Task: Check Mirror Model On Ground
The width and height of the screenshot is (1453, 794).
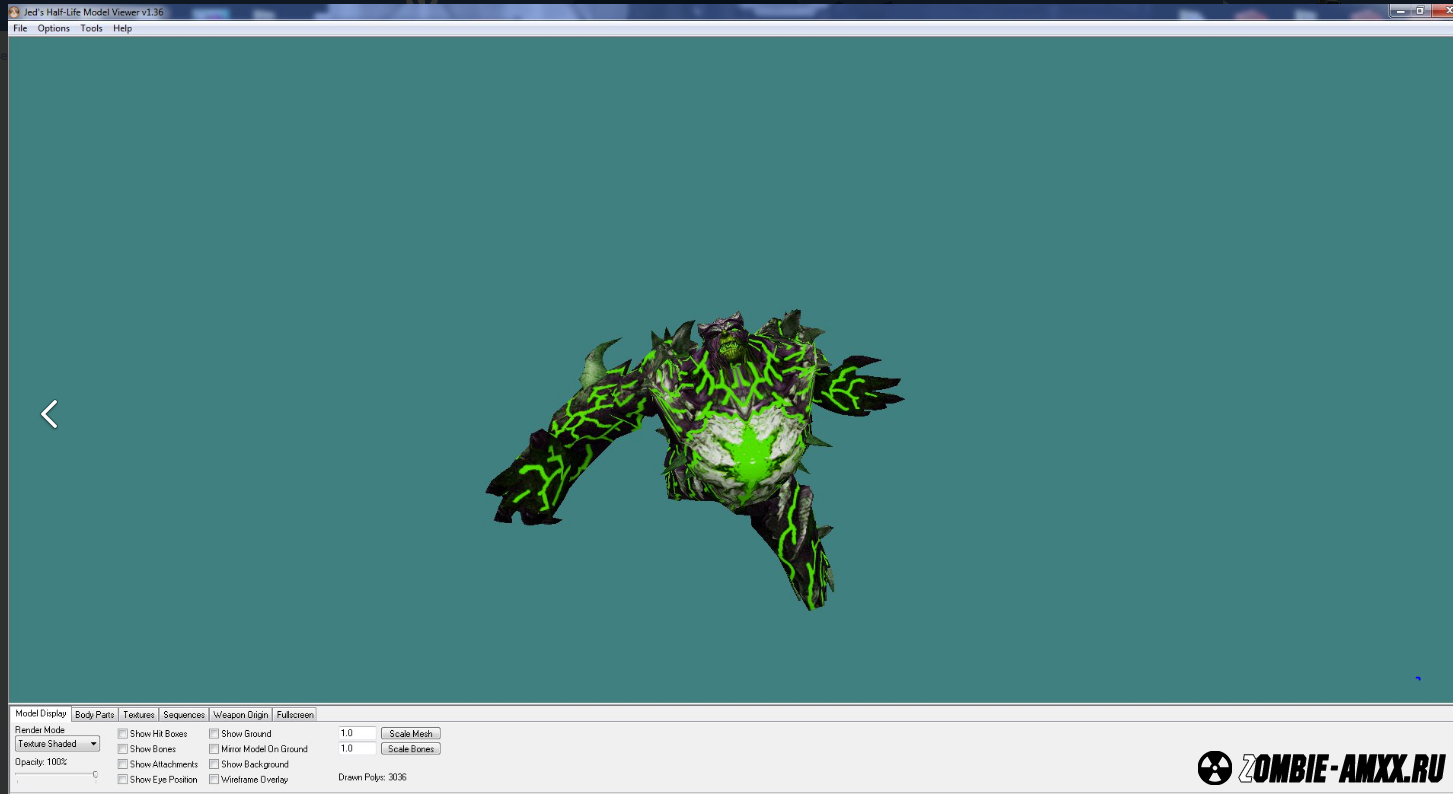Action: coord(214,749)
